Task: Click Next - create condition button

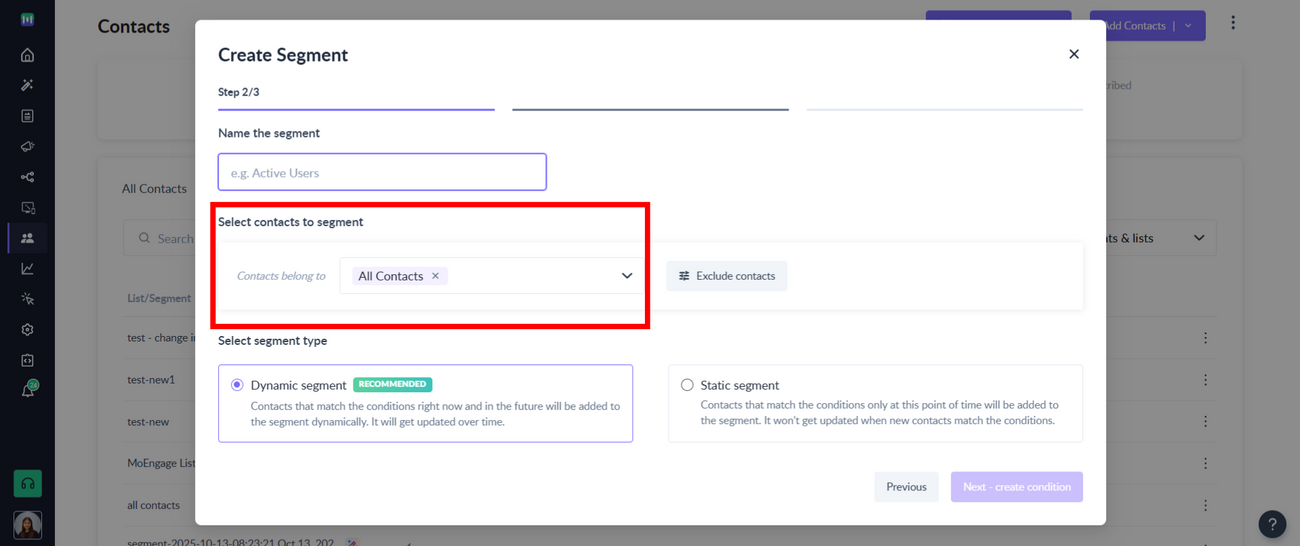Action: [1017, 487]
